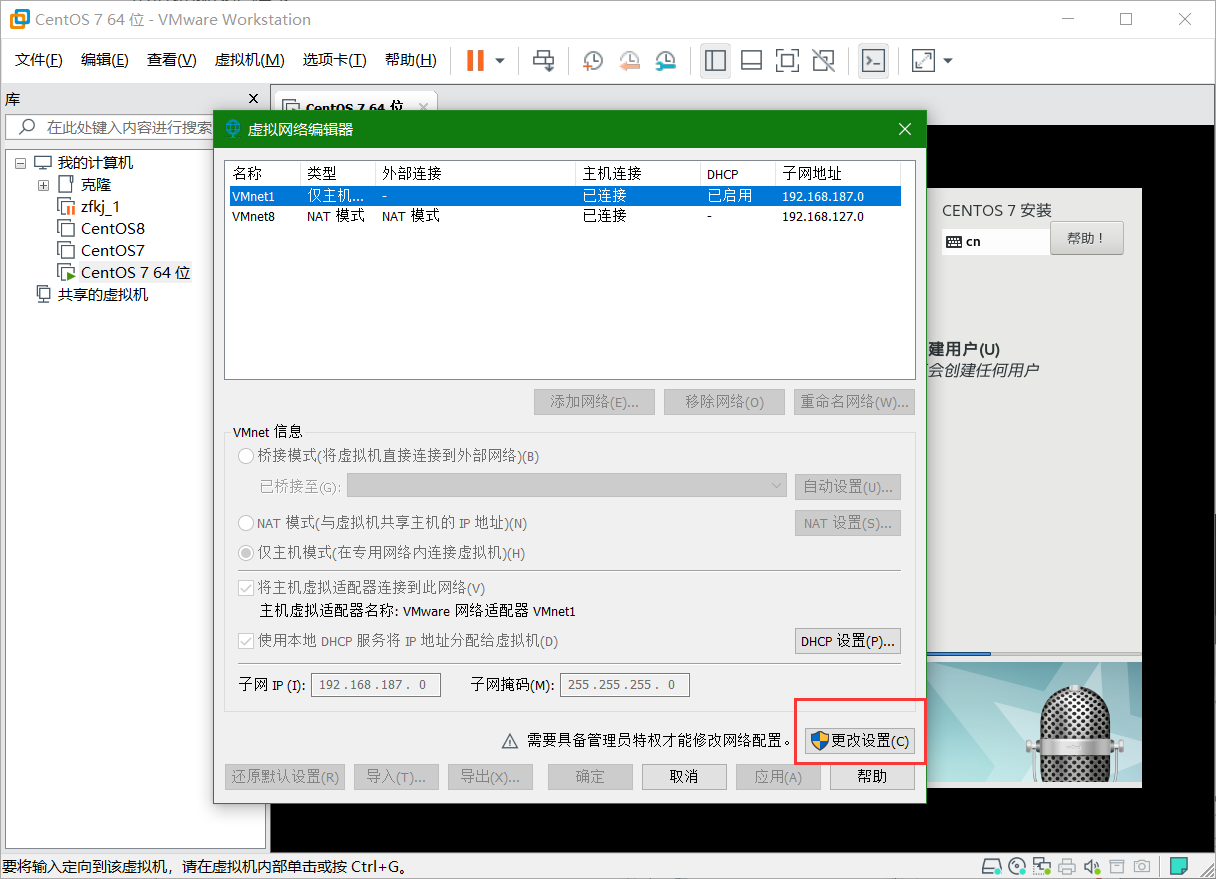
Task: Click the send Ctrl+Alt+Del toolbar icon
Action: pyautogui.click(x=543, y=61)
